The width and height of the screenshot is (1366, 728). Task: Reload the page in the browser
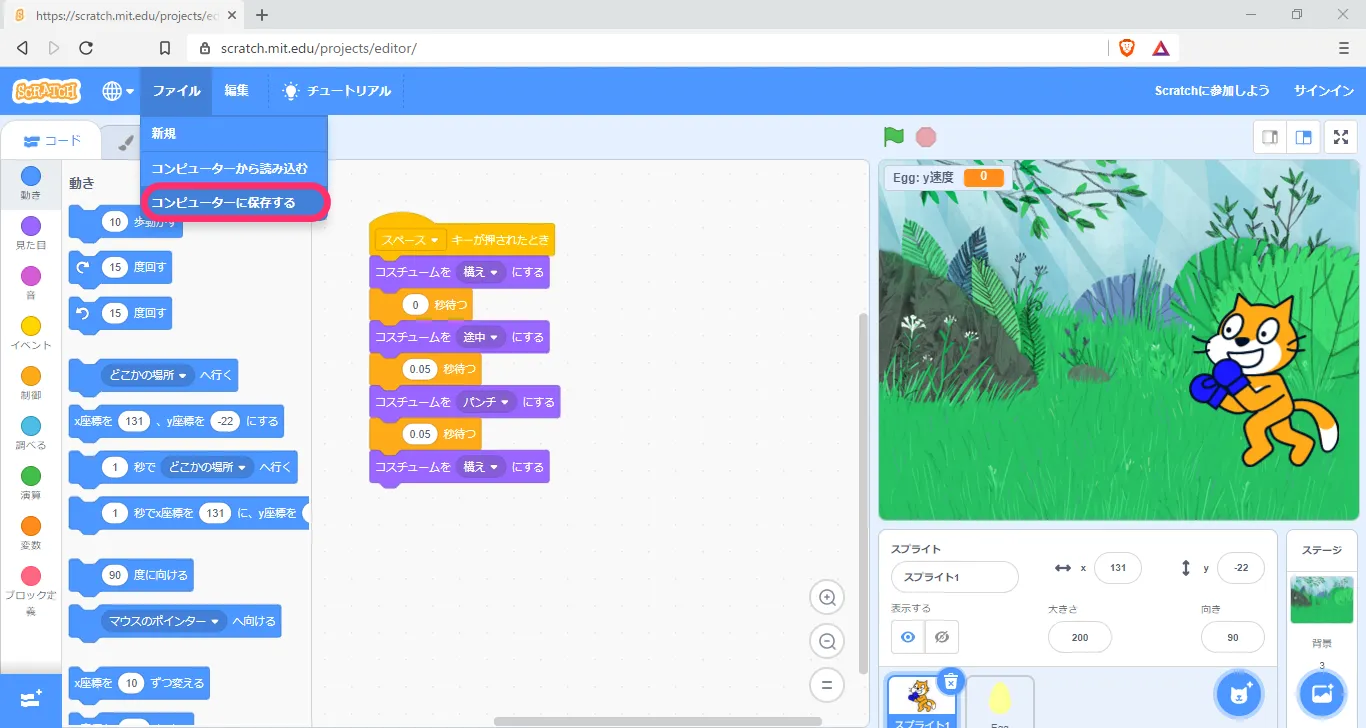pyautogui.click(x=86, y=48)
